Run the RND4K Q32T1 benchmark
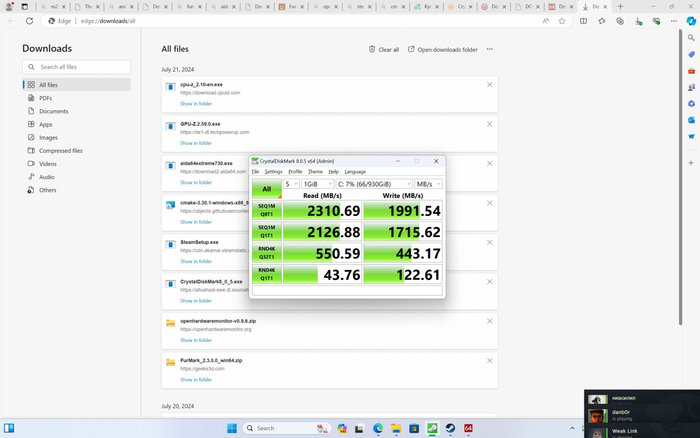The image size is (700, 438). click(266, 254)
